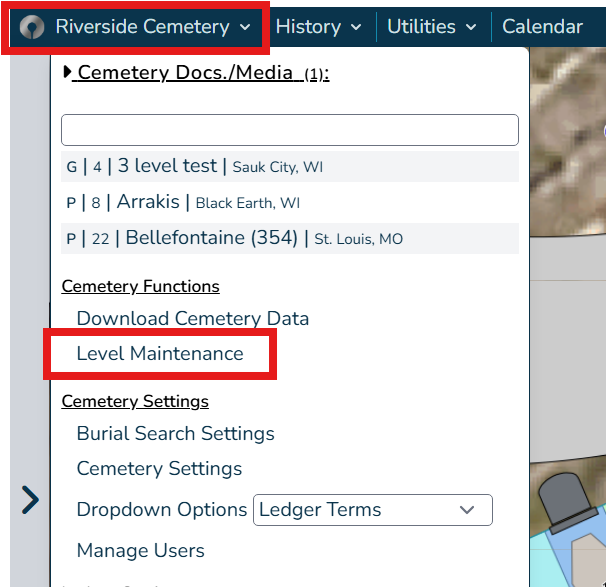The width and height of the screenshot is (606, 587).
Task: Open the Calendar menu item
Action: 542,27
